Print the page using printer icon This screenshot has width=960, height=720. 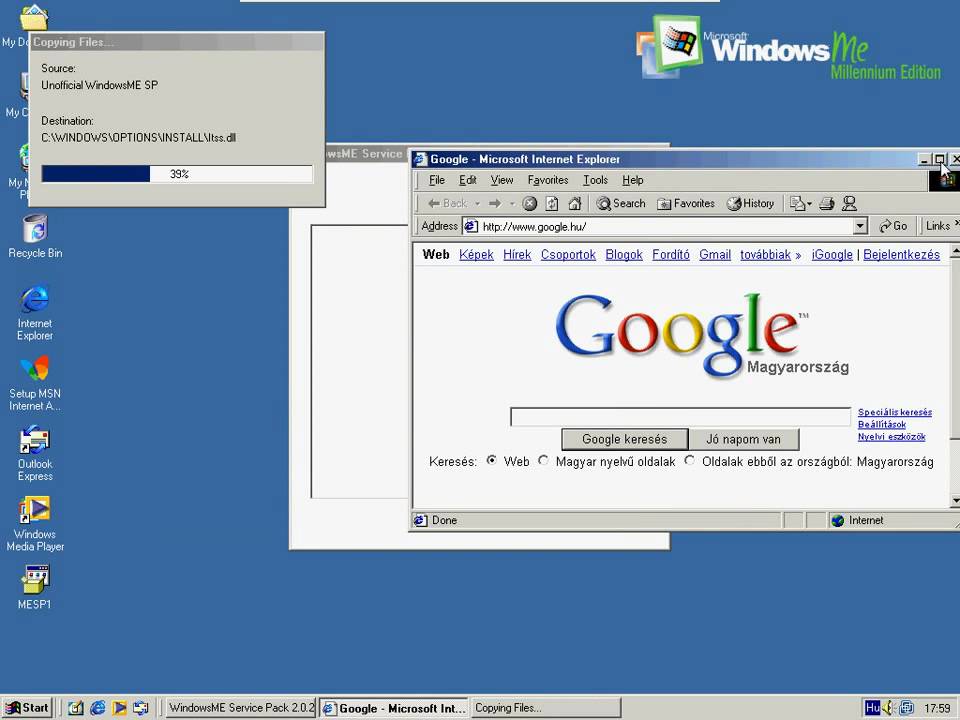pyautogui.click(x=827, y=203)
